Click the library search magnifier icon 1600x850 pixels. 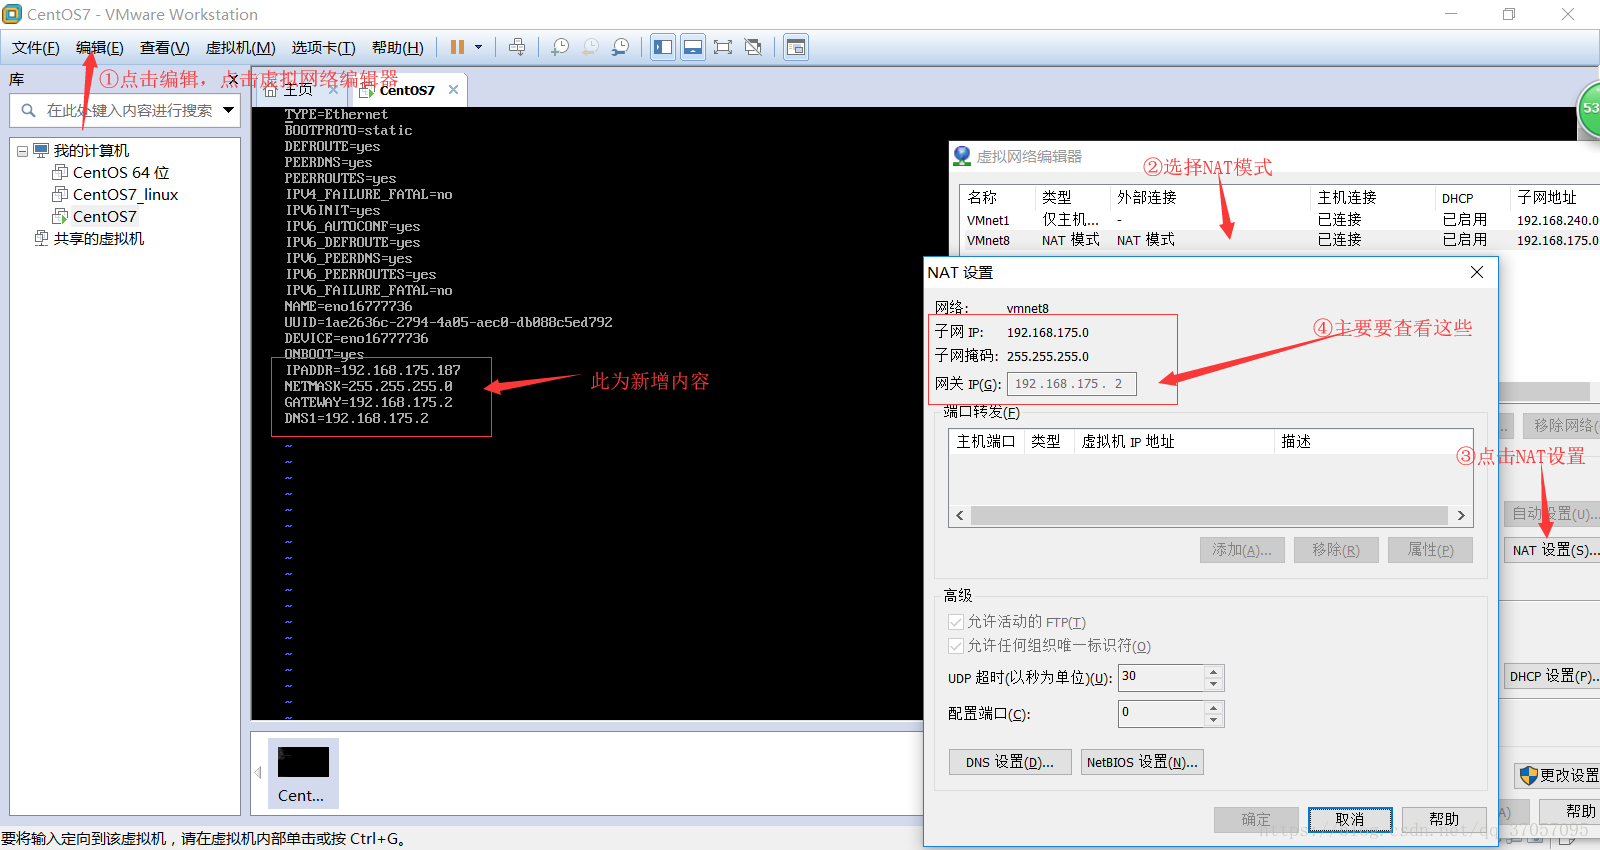(28, 110)
